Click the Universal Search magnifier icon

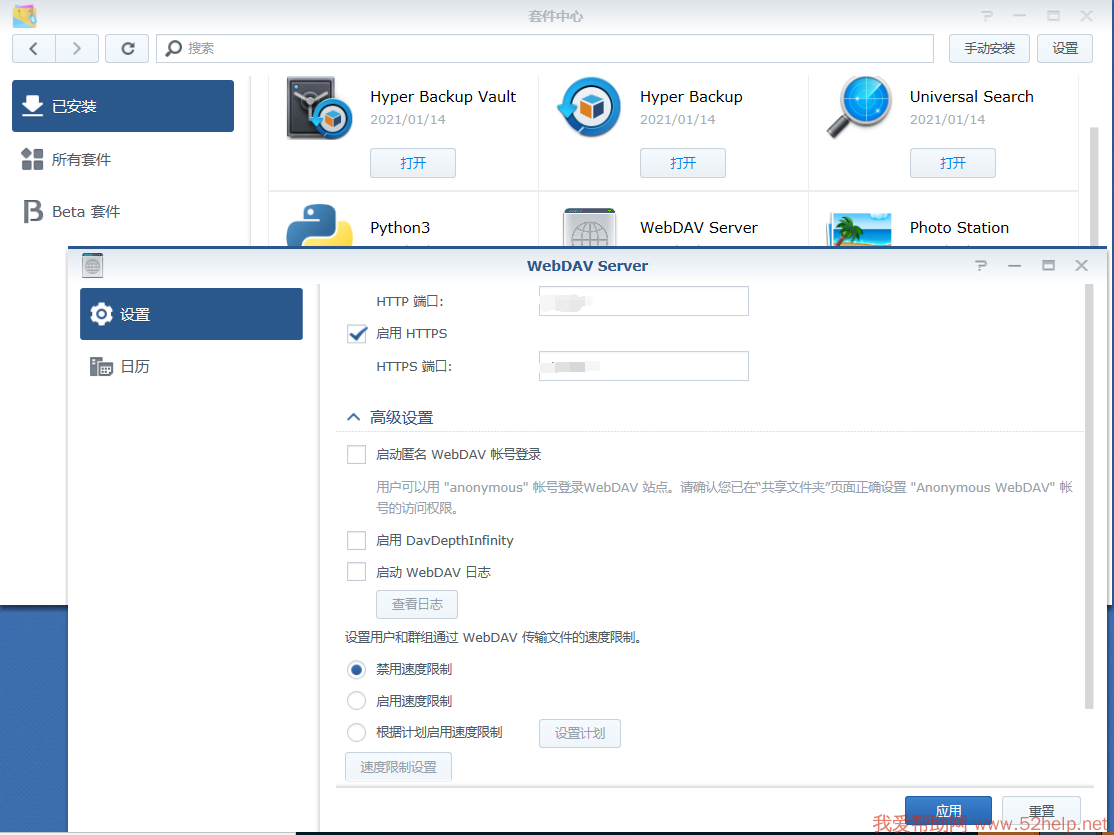(x=859, y=108)
